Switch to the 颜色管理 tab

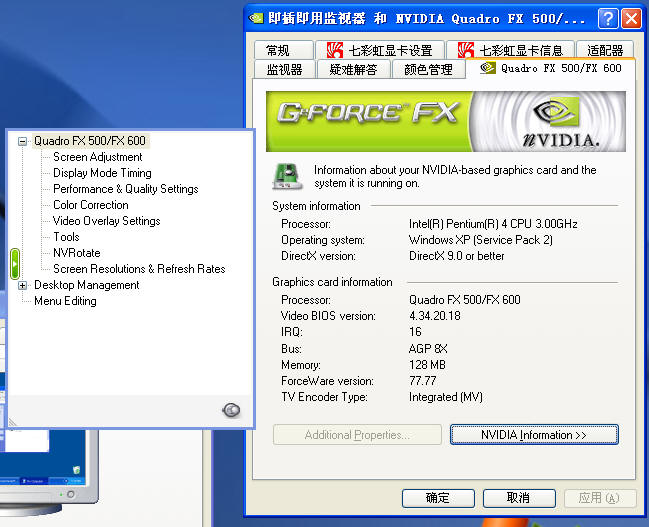click(428, 69)
